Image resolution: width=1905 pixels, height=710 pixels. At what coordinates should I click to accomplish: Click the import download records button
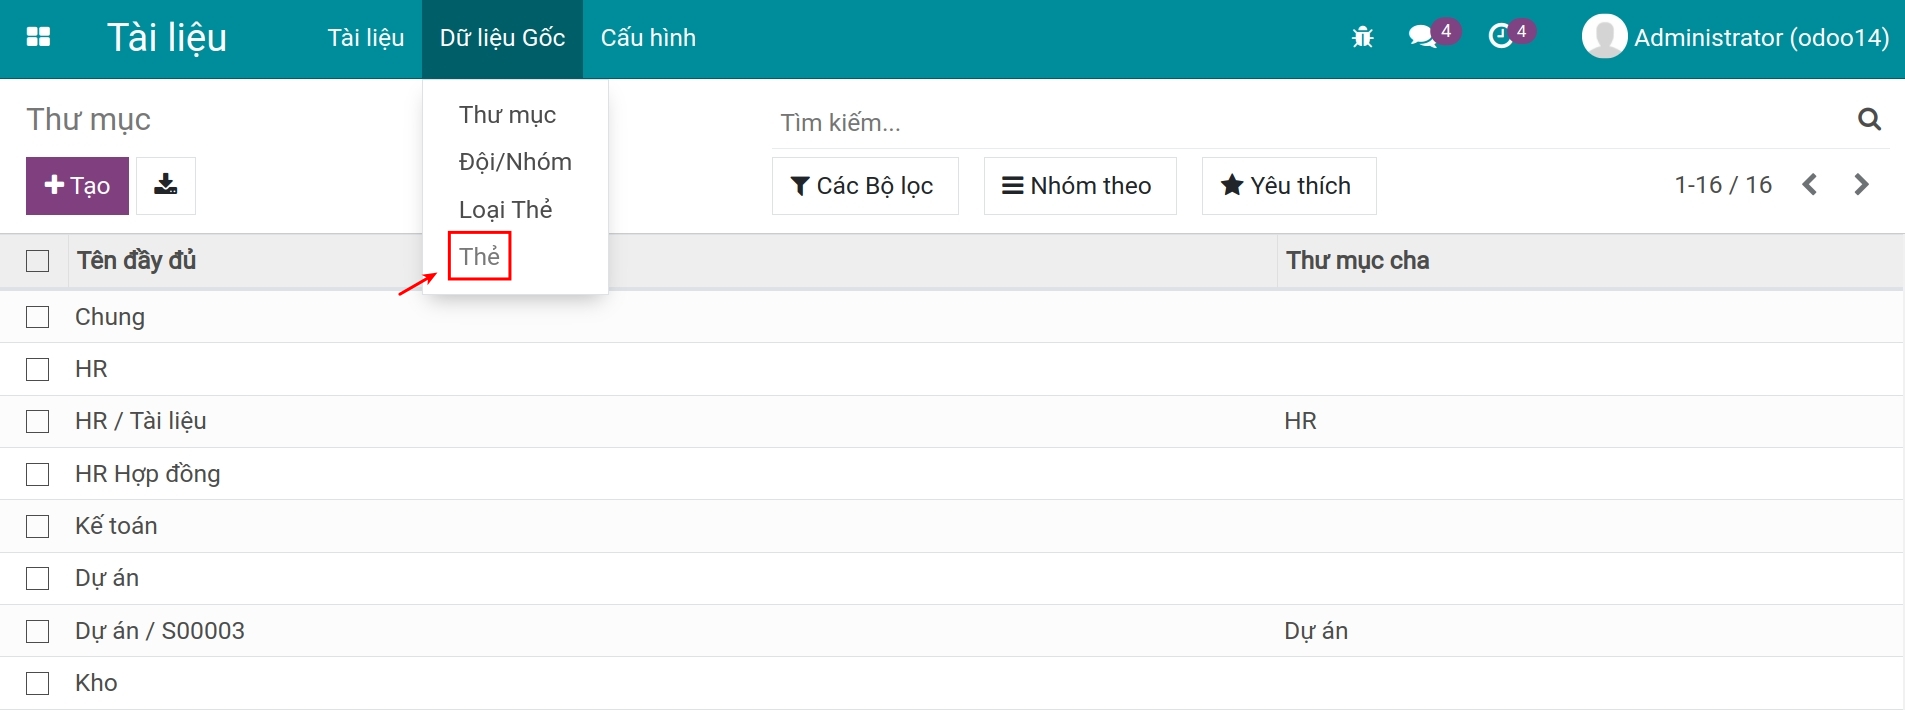[166, 185]
